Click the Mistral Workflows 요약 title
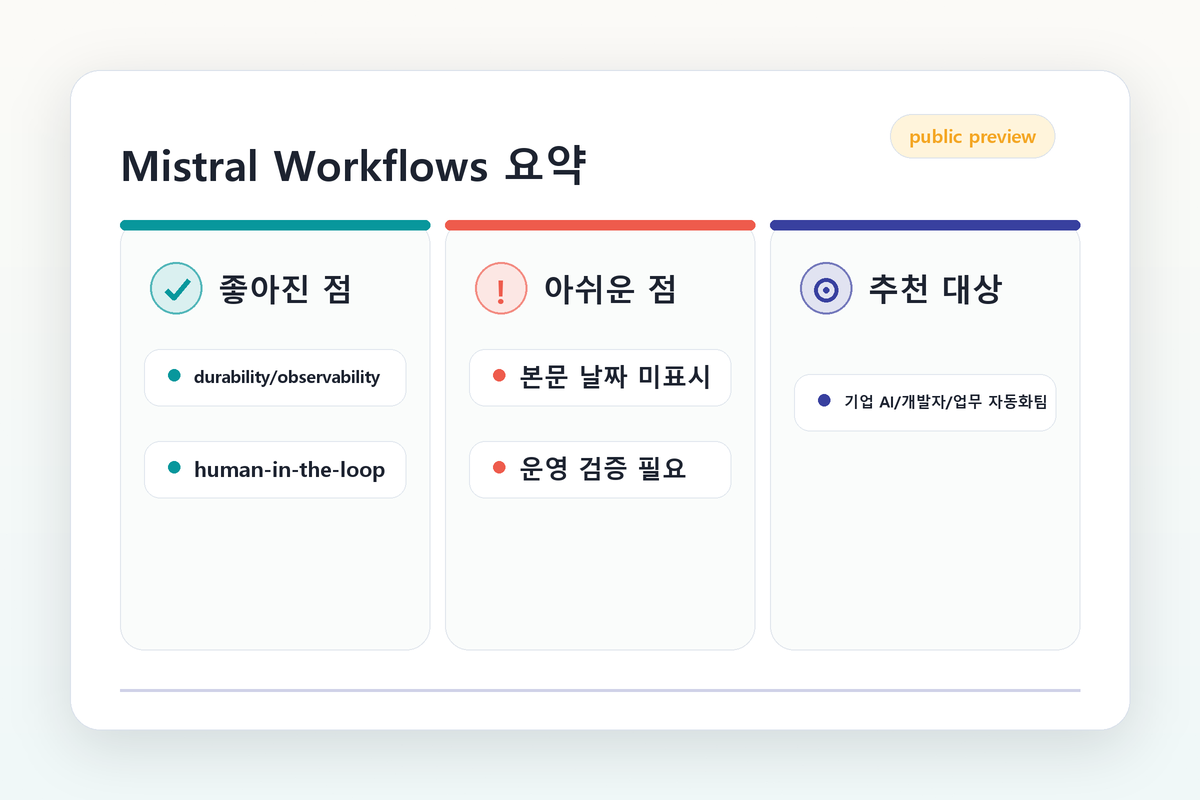Viewport: 1200px width, 800px height. coord(353,166)
